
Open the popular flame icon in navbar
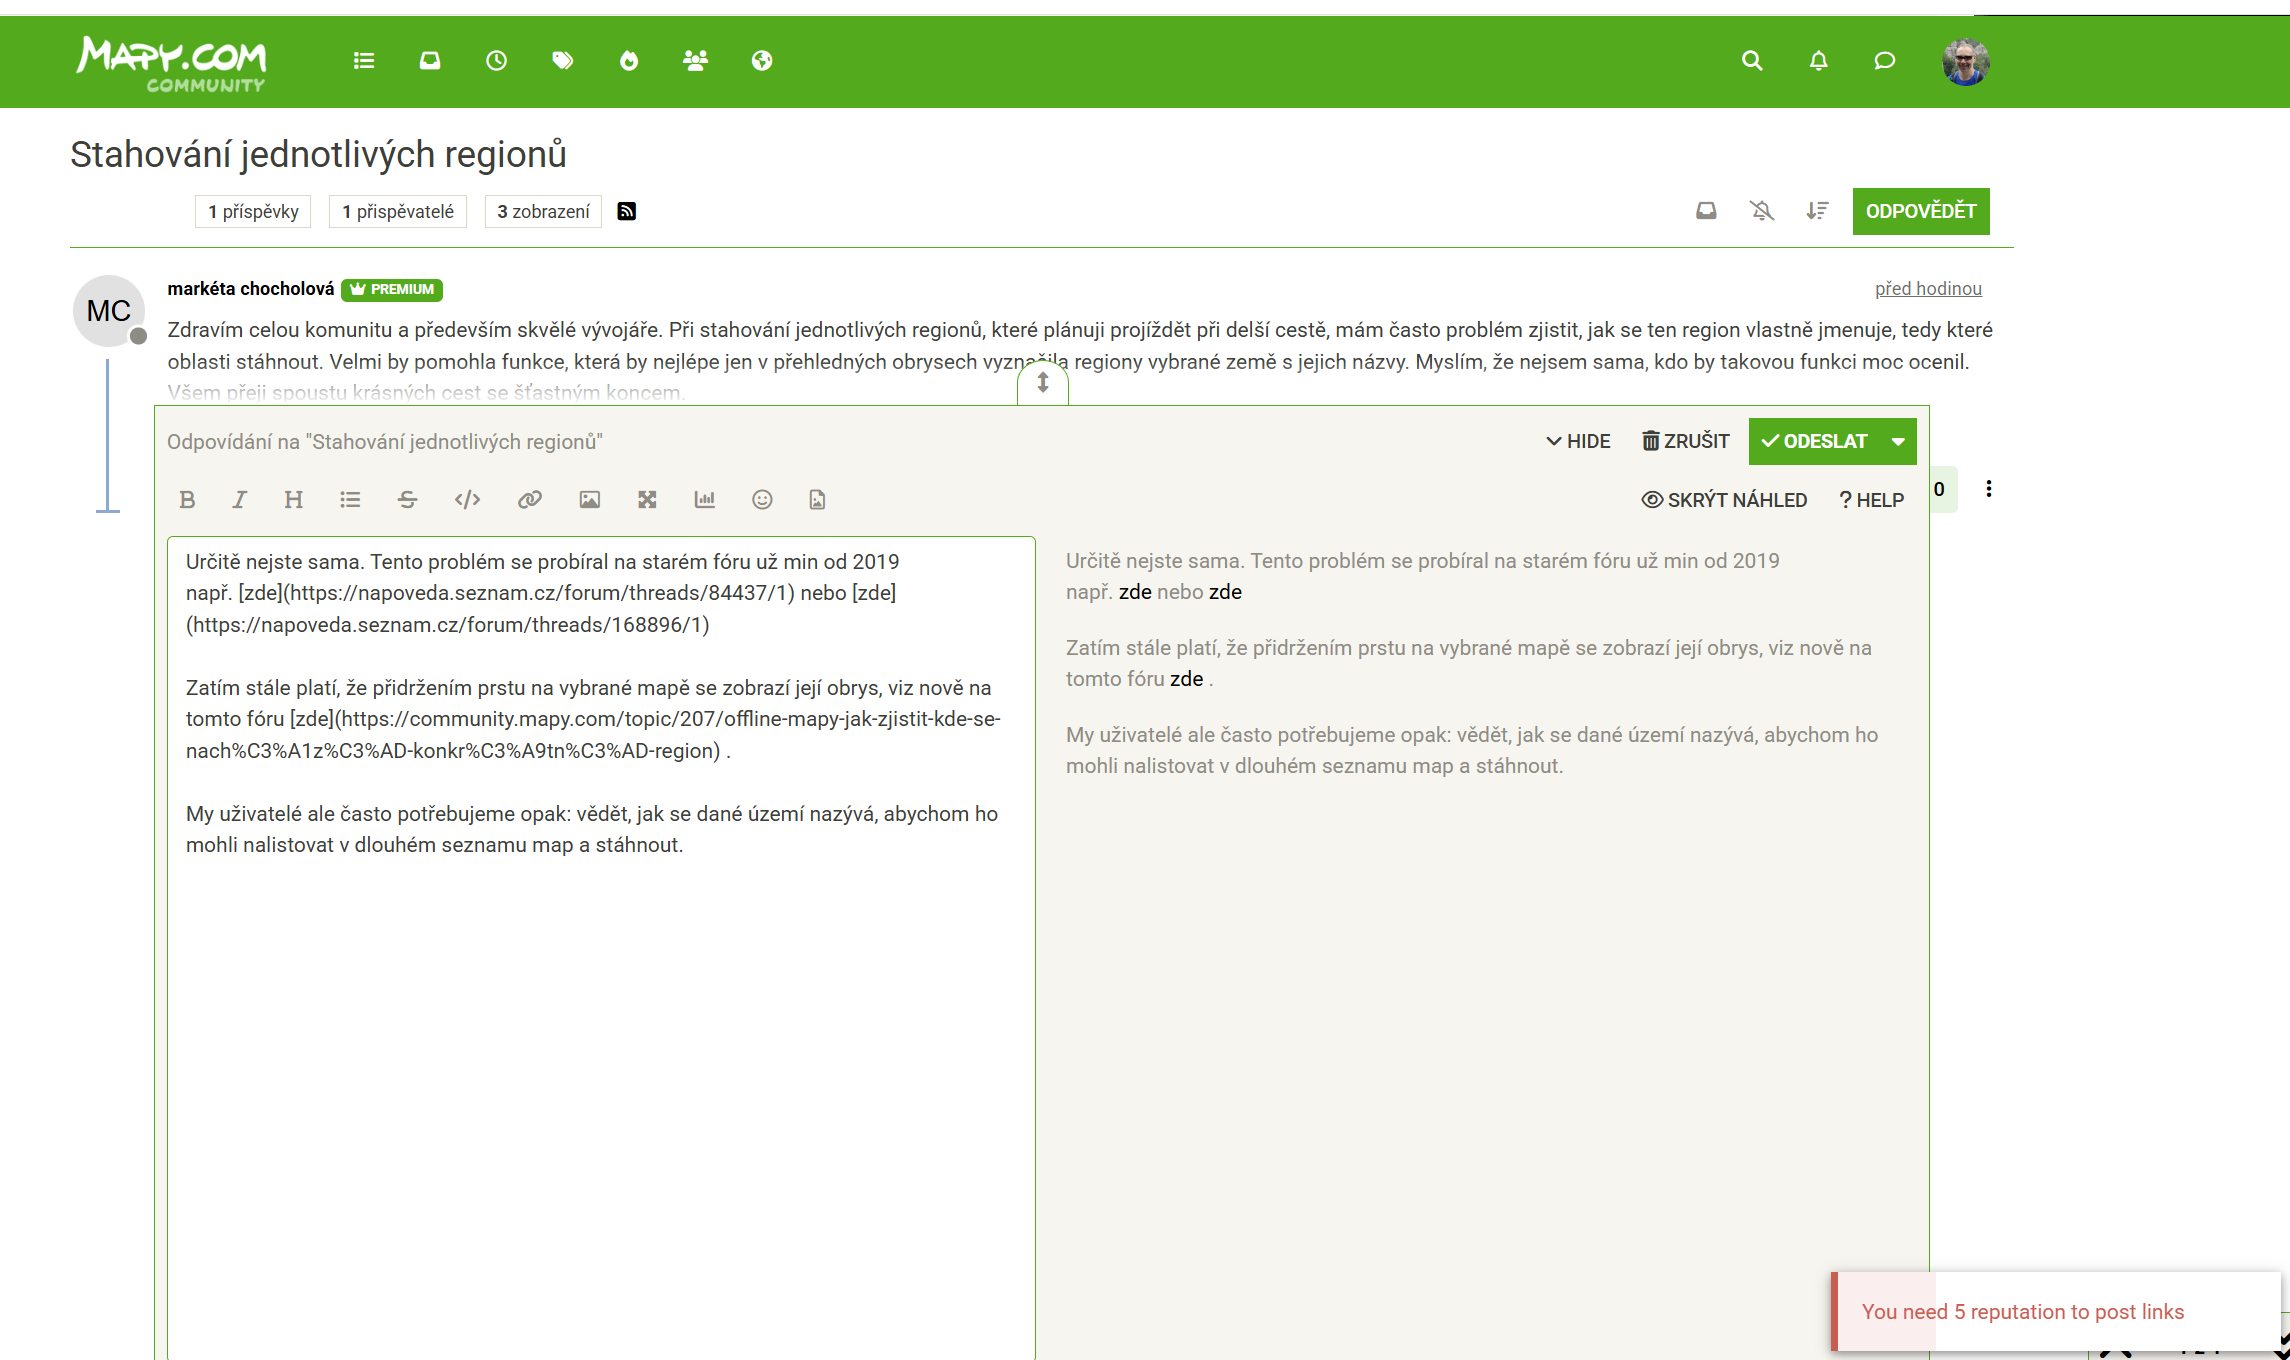coord(629,61)
